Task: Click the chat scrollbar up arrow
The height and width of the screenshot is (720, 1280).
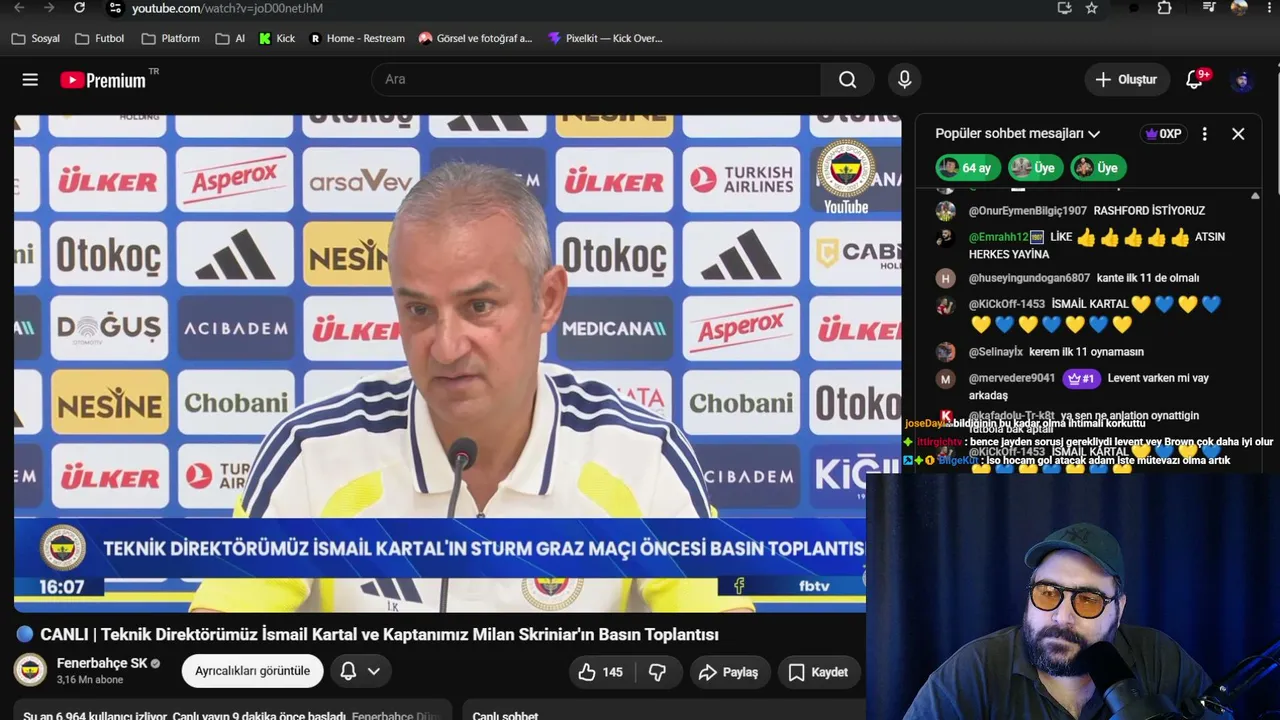Action: pos(1255,196)
